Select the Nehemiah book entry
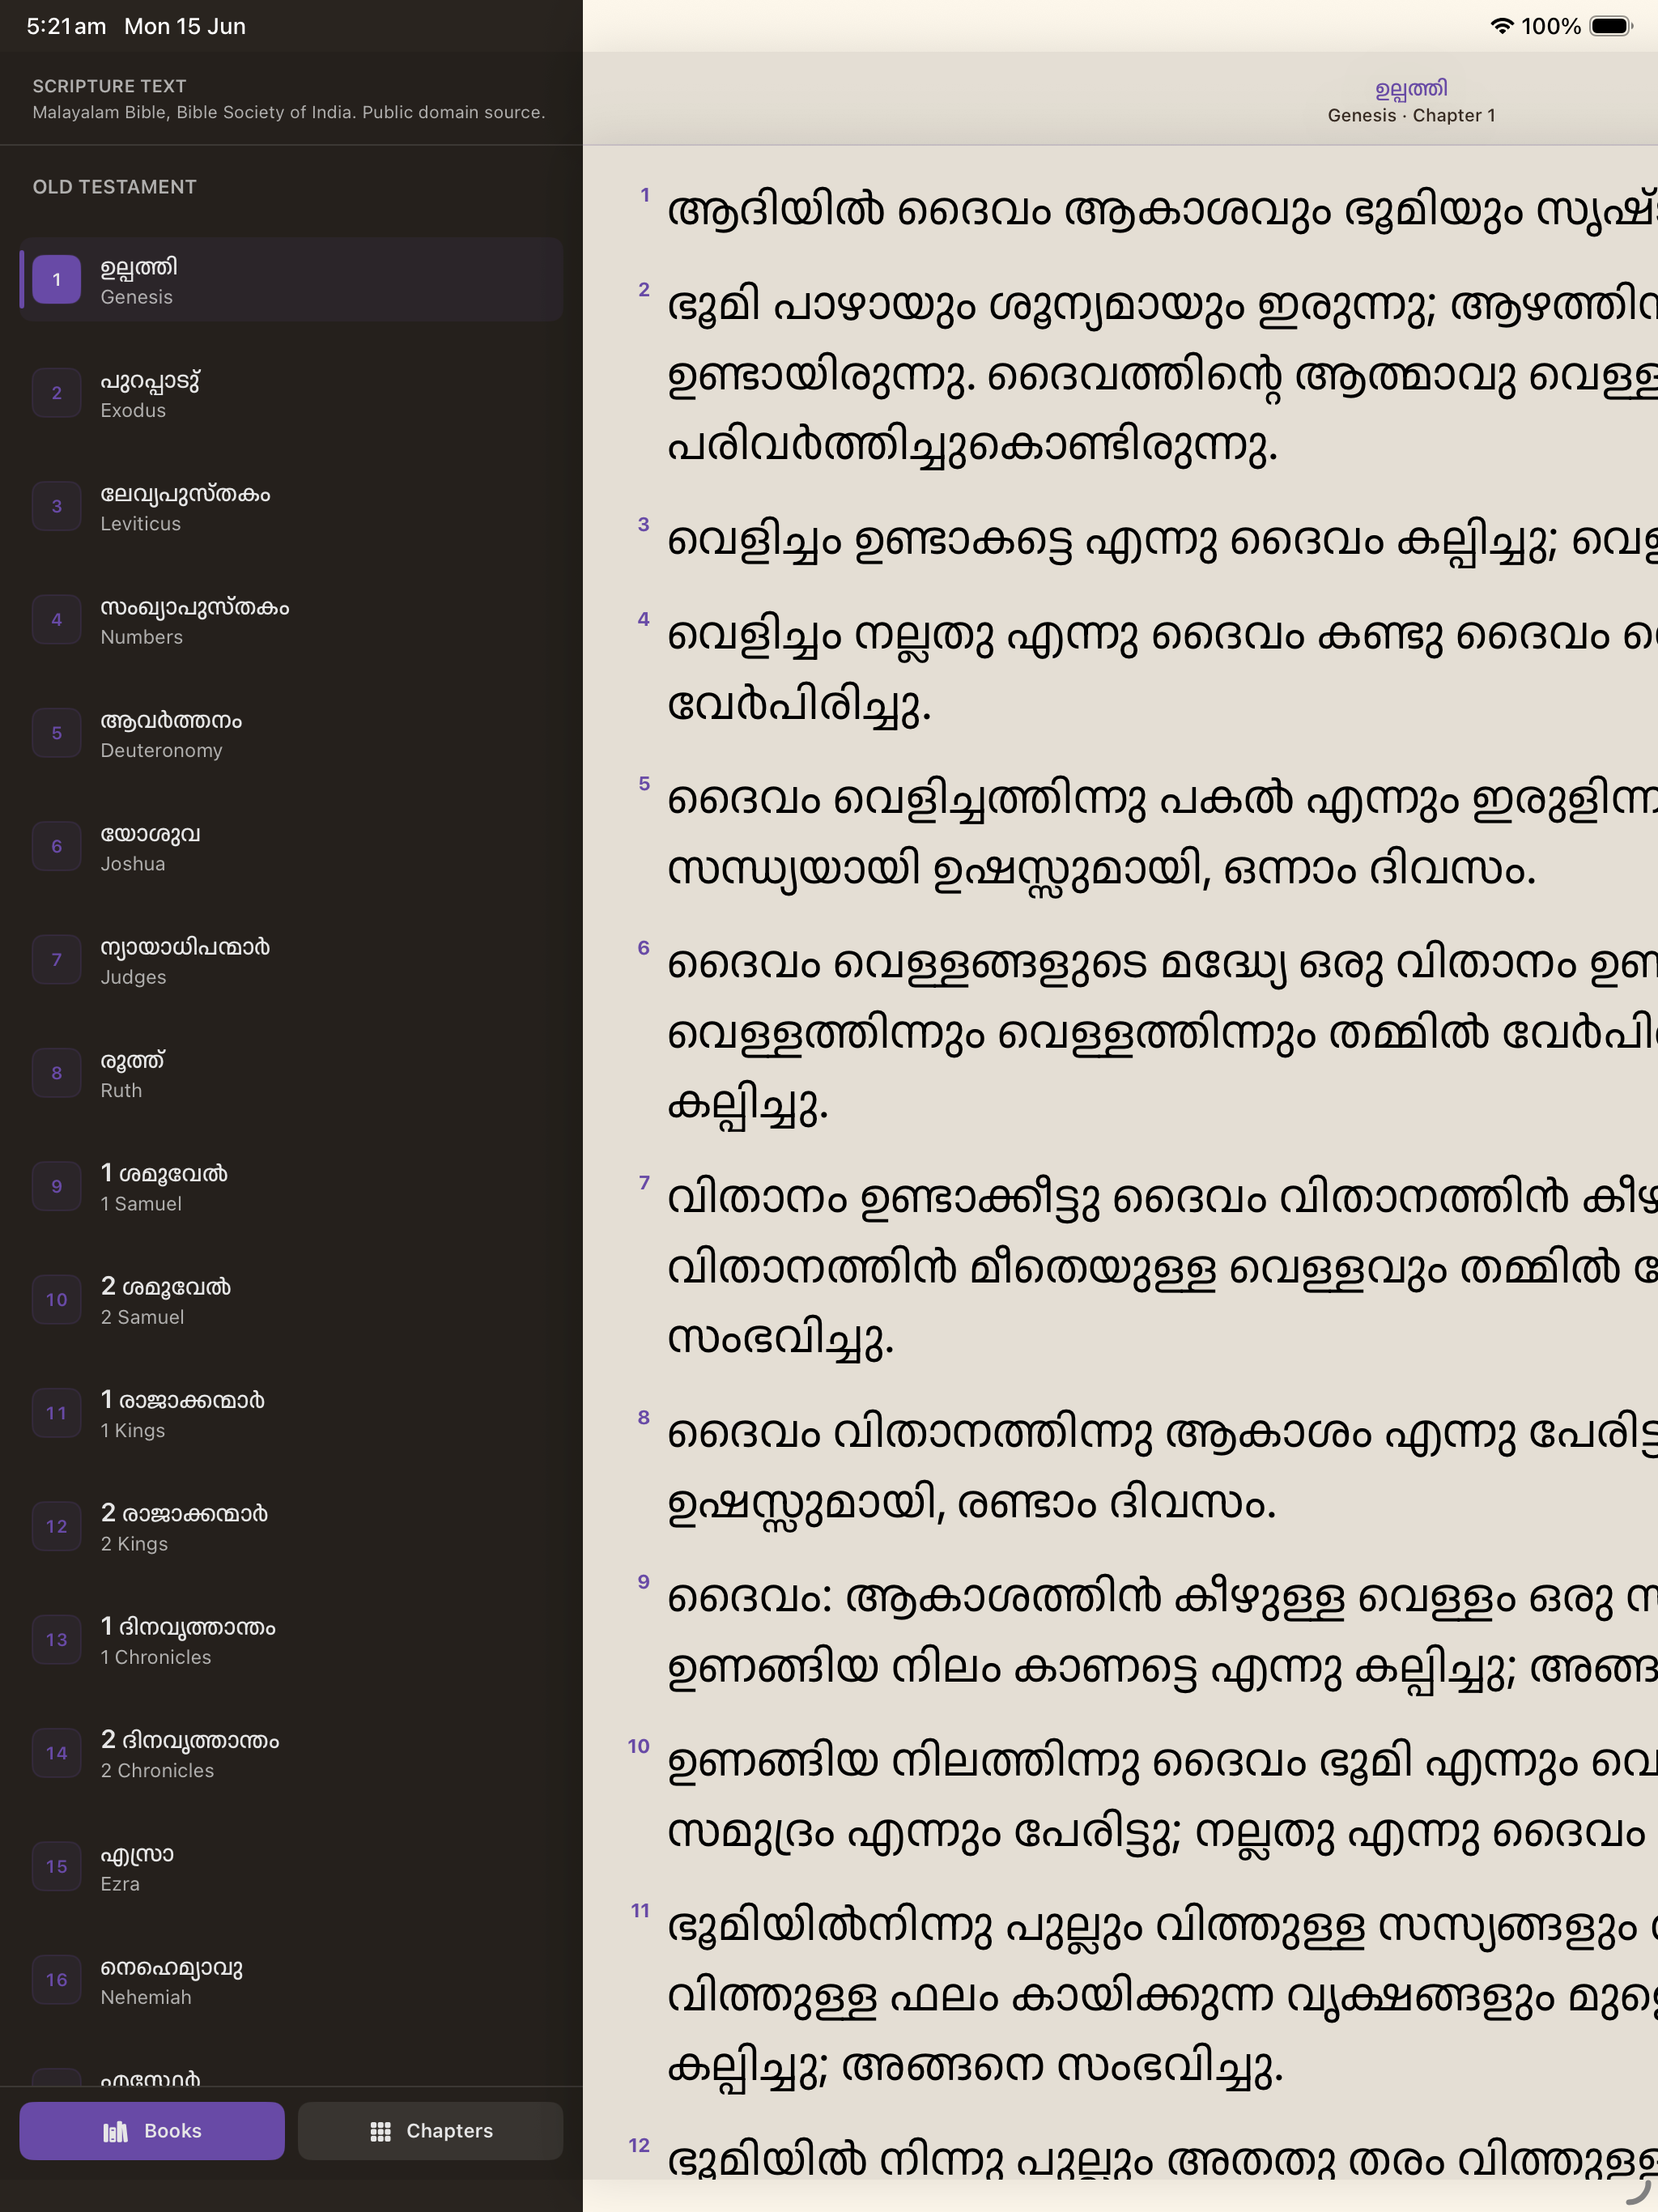 [291, 1980]
